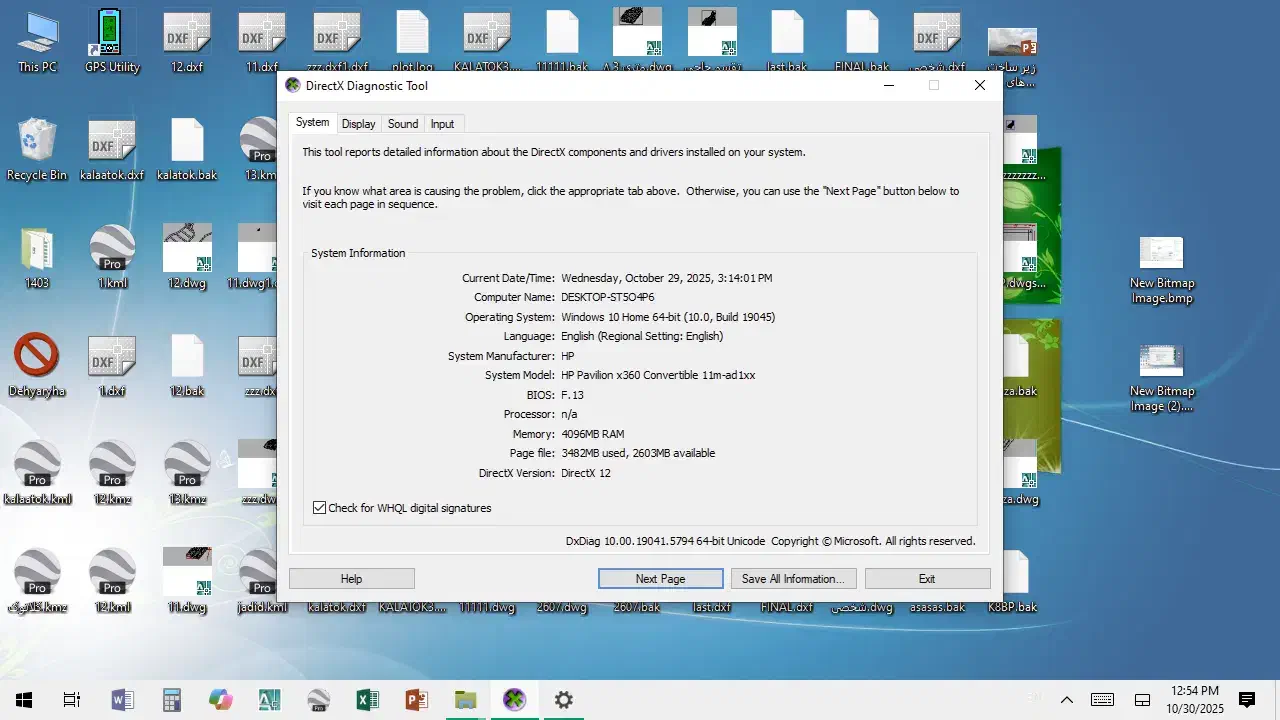Click Save All Information button
The image size is (1280, 720).
792,579
